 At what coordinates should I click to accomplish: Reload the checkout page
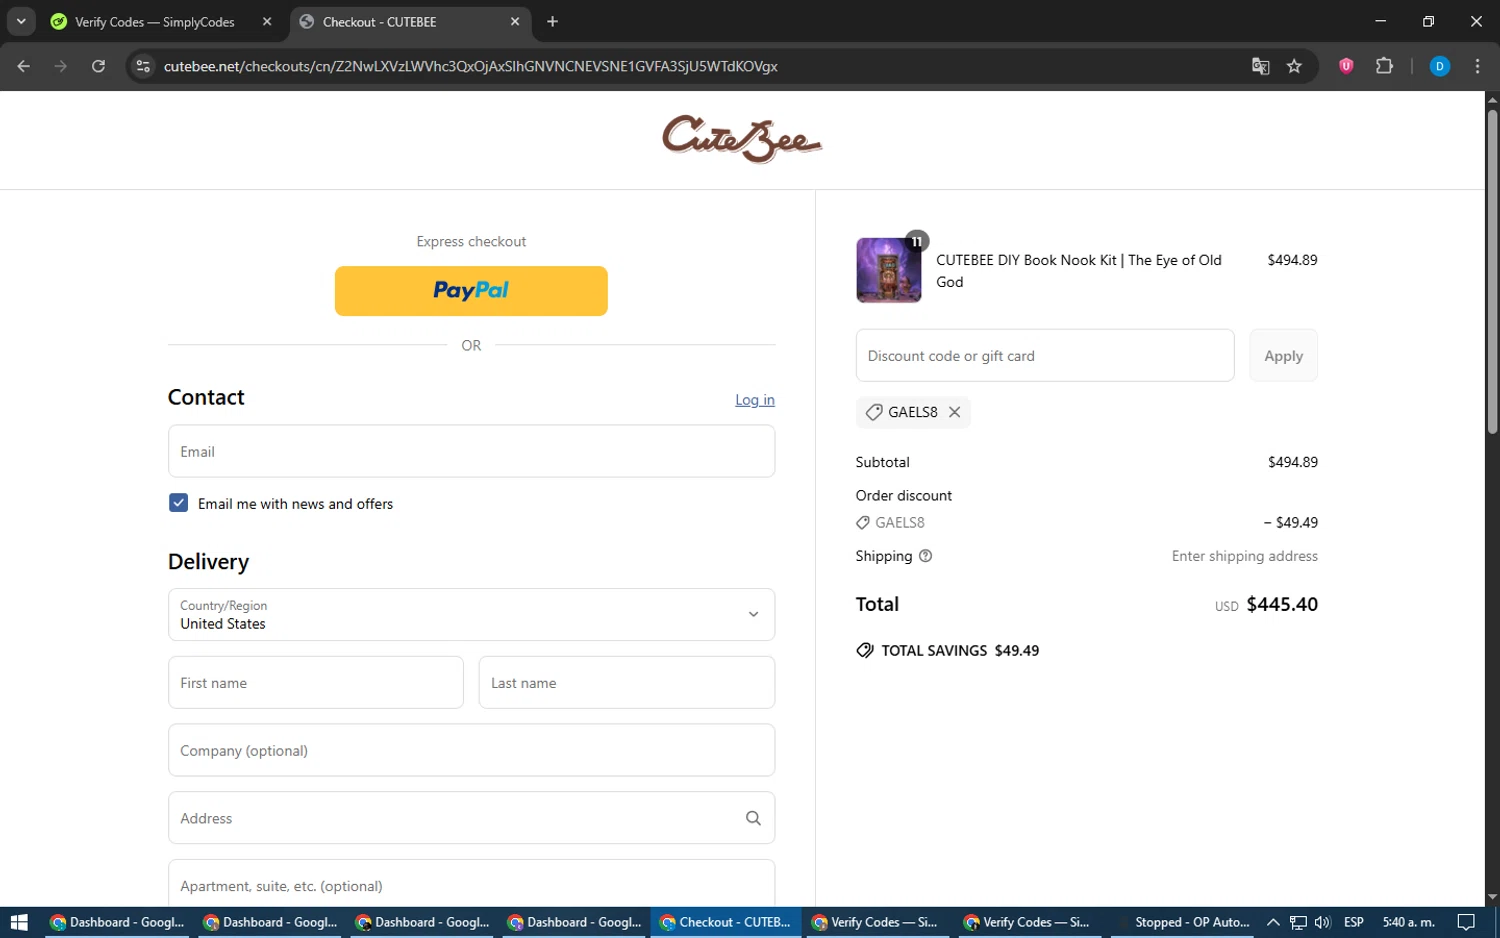coord(98,66)
